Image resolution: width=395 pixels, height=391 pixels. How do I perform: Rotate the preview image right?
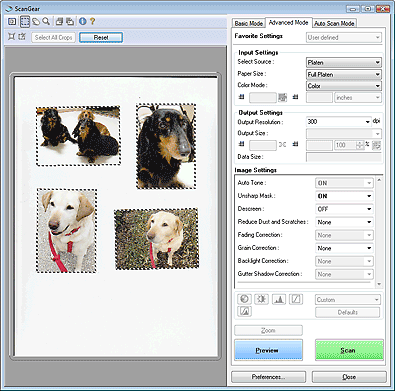70,22
